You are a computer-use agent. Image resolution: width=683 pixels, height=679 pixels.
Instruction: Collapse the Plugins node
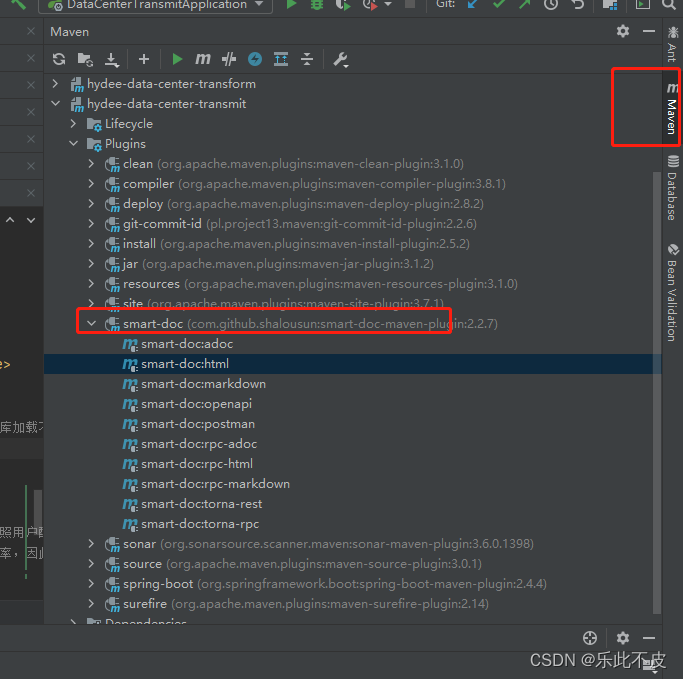[x=74, y=143]
